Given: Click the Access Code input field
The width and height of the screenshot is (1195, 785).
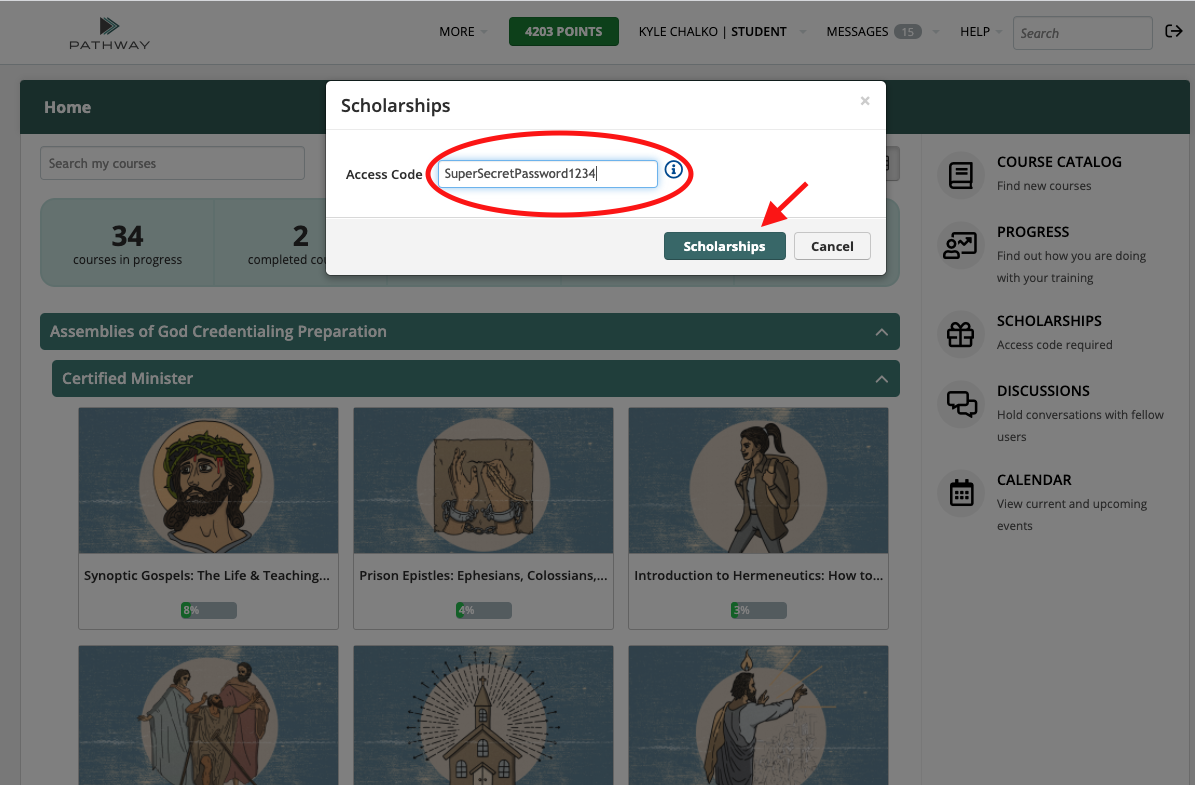Looking at the screenshot, I should pyautogui.click(x=547, y=174).
